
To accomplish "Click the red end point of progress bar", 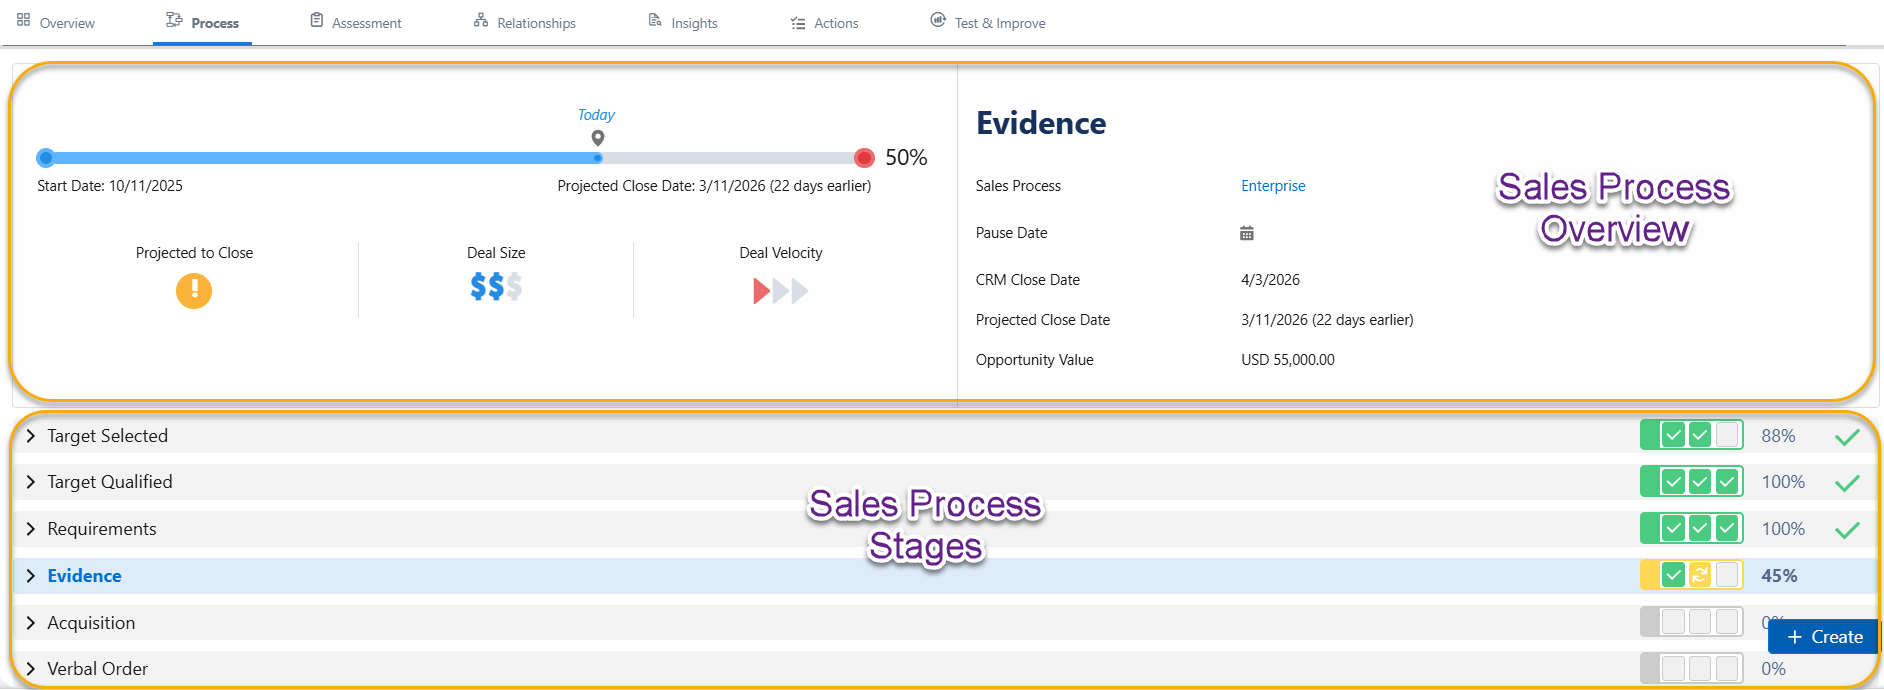I will (x=865, y=158).
